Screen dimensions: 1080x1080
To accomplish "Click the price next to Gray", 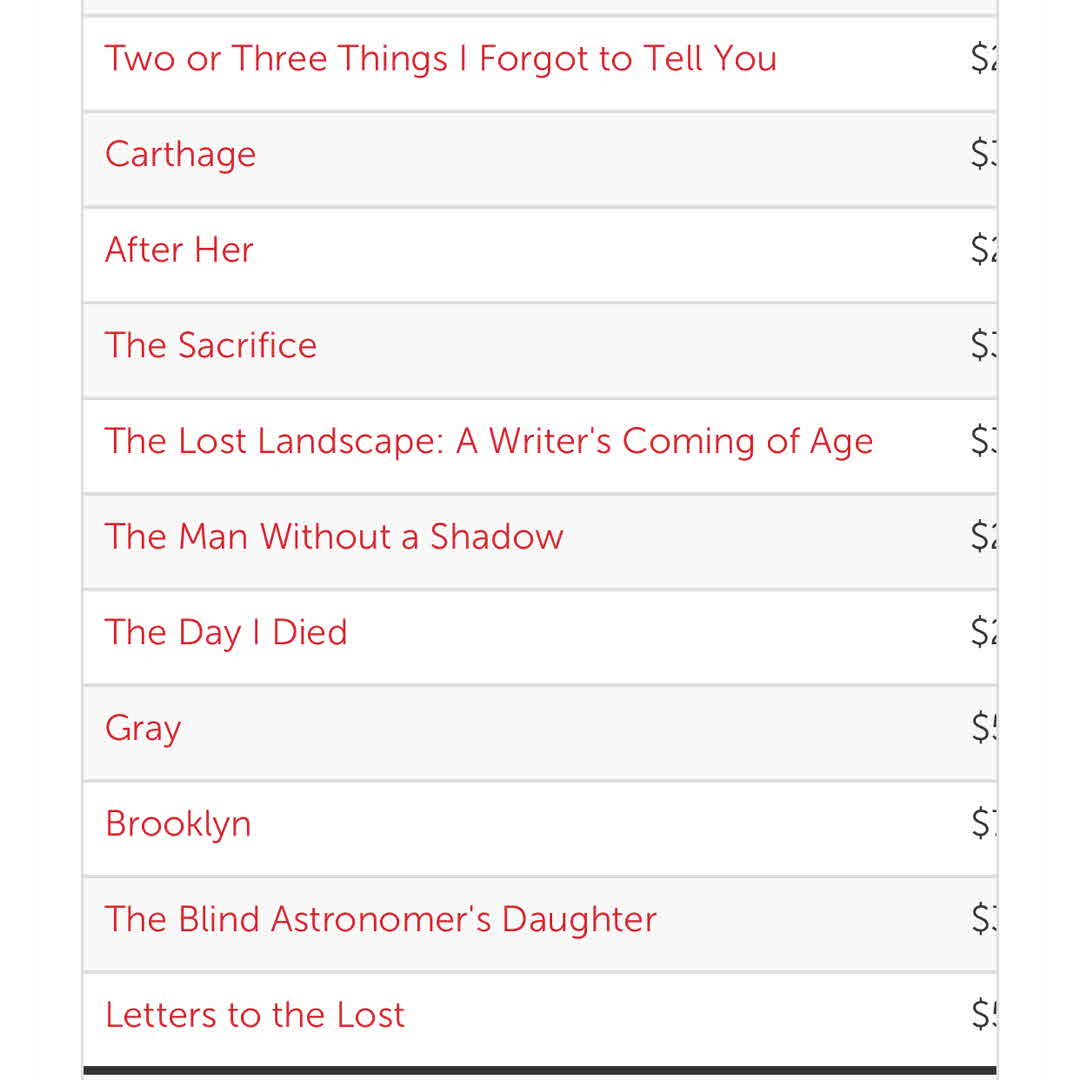I will [x=983, y=729].
